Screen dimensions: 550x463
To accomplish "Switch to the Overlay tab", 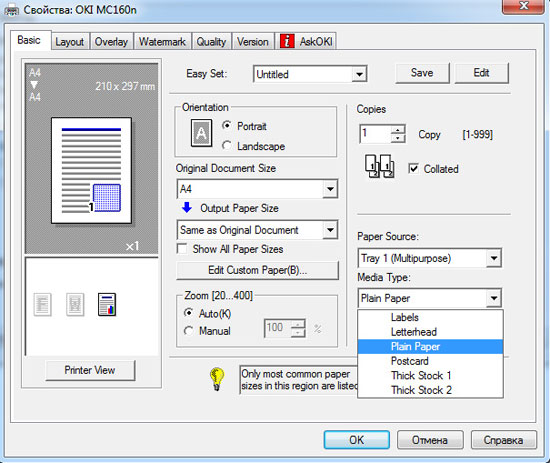I will tap(111, 42).
